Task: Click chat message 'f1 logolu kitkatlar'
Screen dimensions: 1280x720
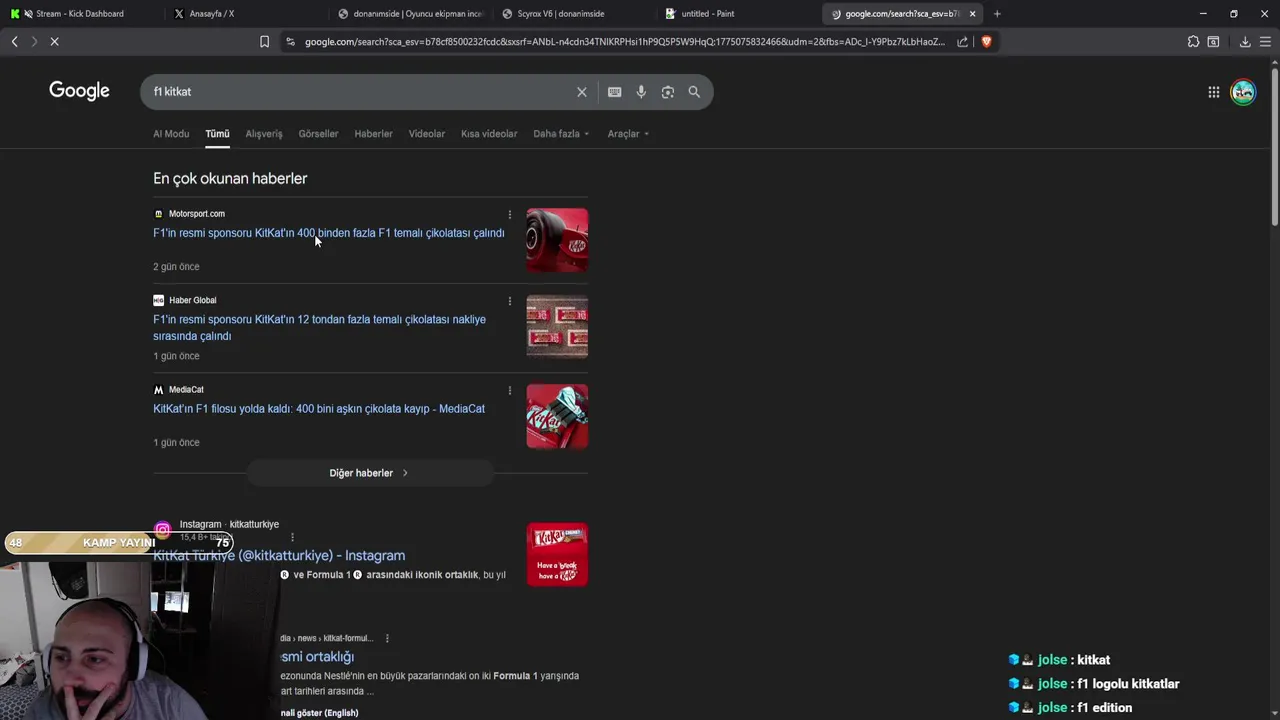Action: (x=1128, y=684)
